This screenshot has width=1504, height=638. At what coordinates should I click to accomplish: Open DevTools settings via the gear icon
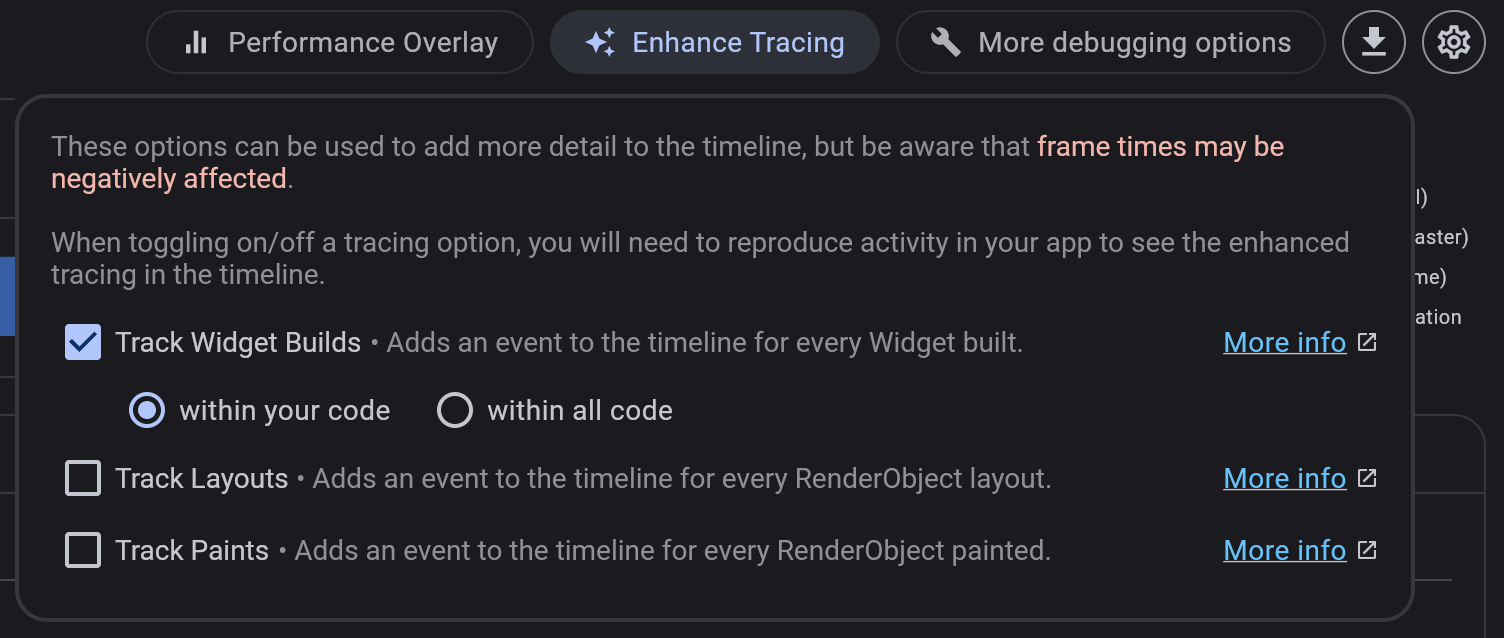(x=1453, y=42)
